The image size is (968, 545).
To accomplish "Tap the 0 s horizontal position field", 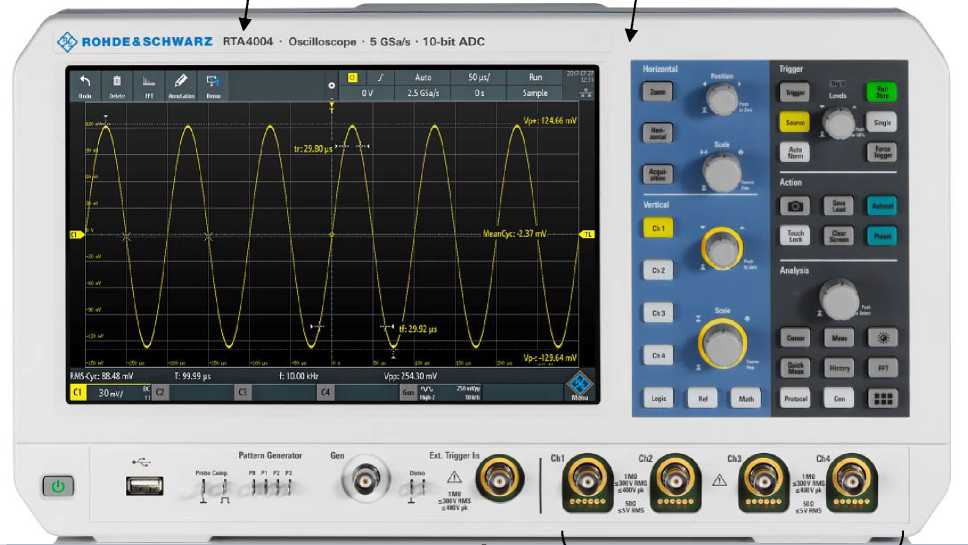I will [479, 93].
